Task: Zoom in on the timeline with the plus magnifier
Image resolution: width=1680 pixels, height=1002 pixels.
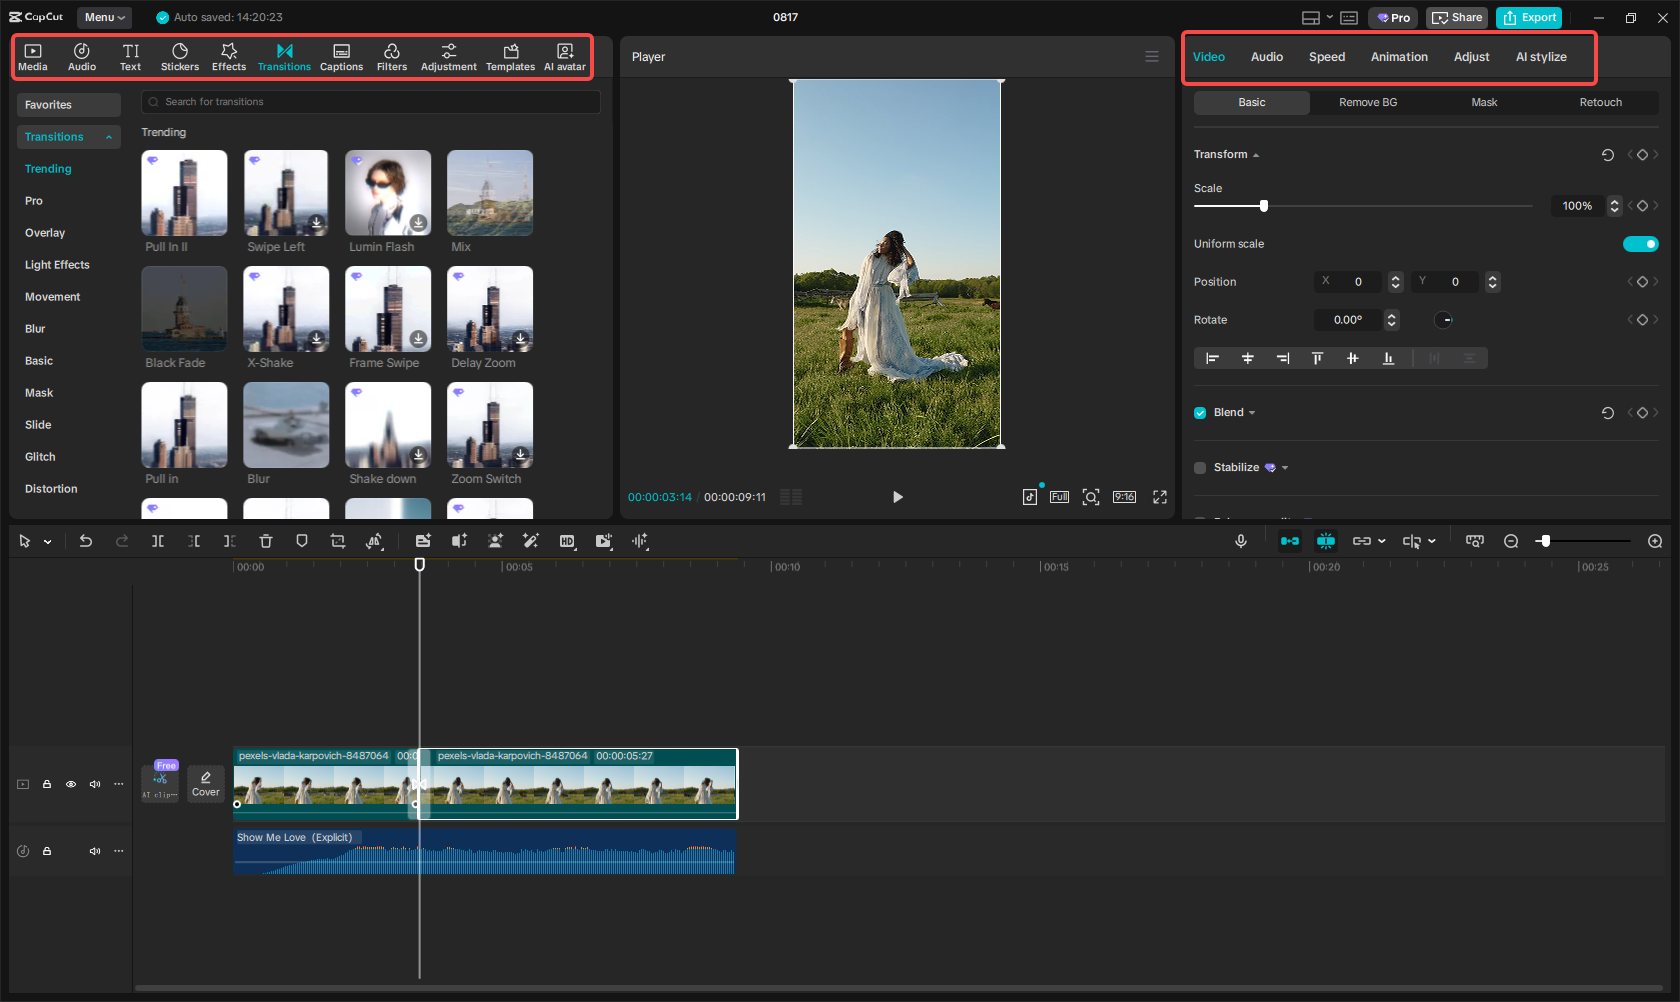Action: click(x=1655, y=541)
